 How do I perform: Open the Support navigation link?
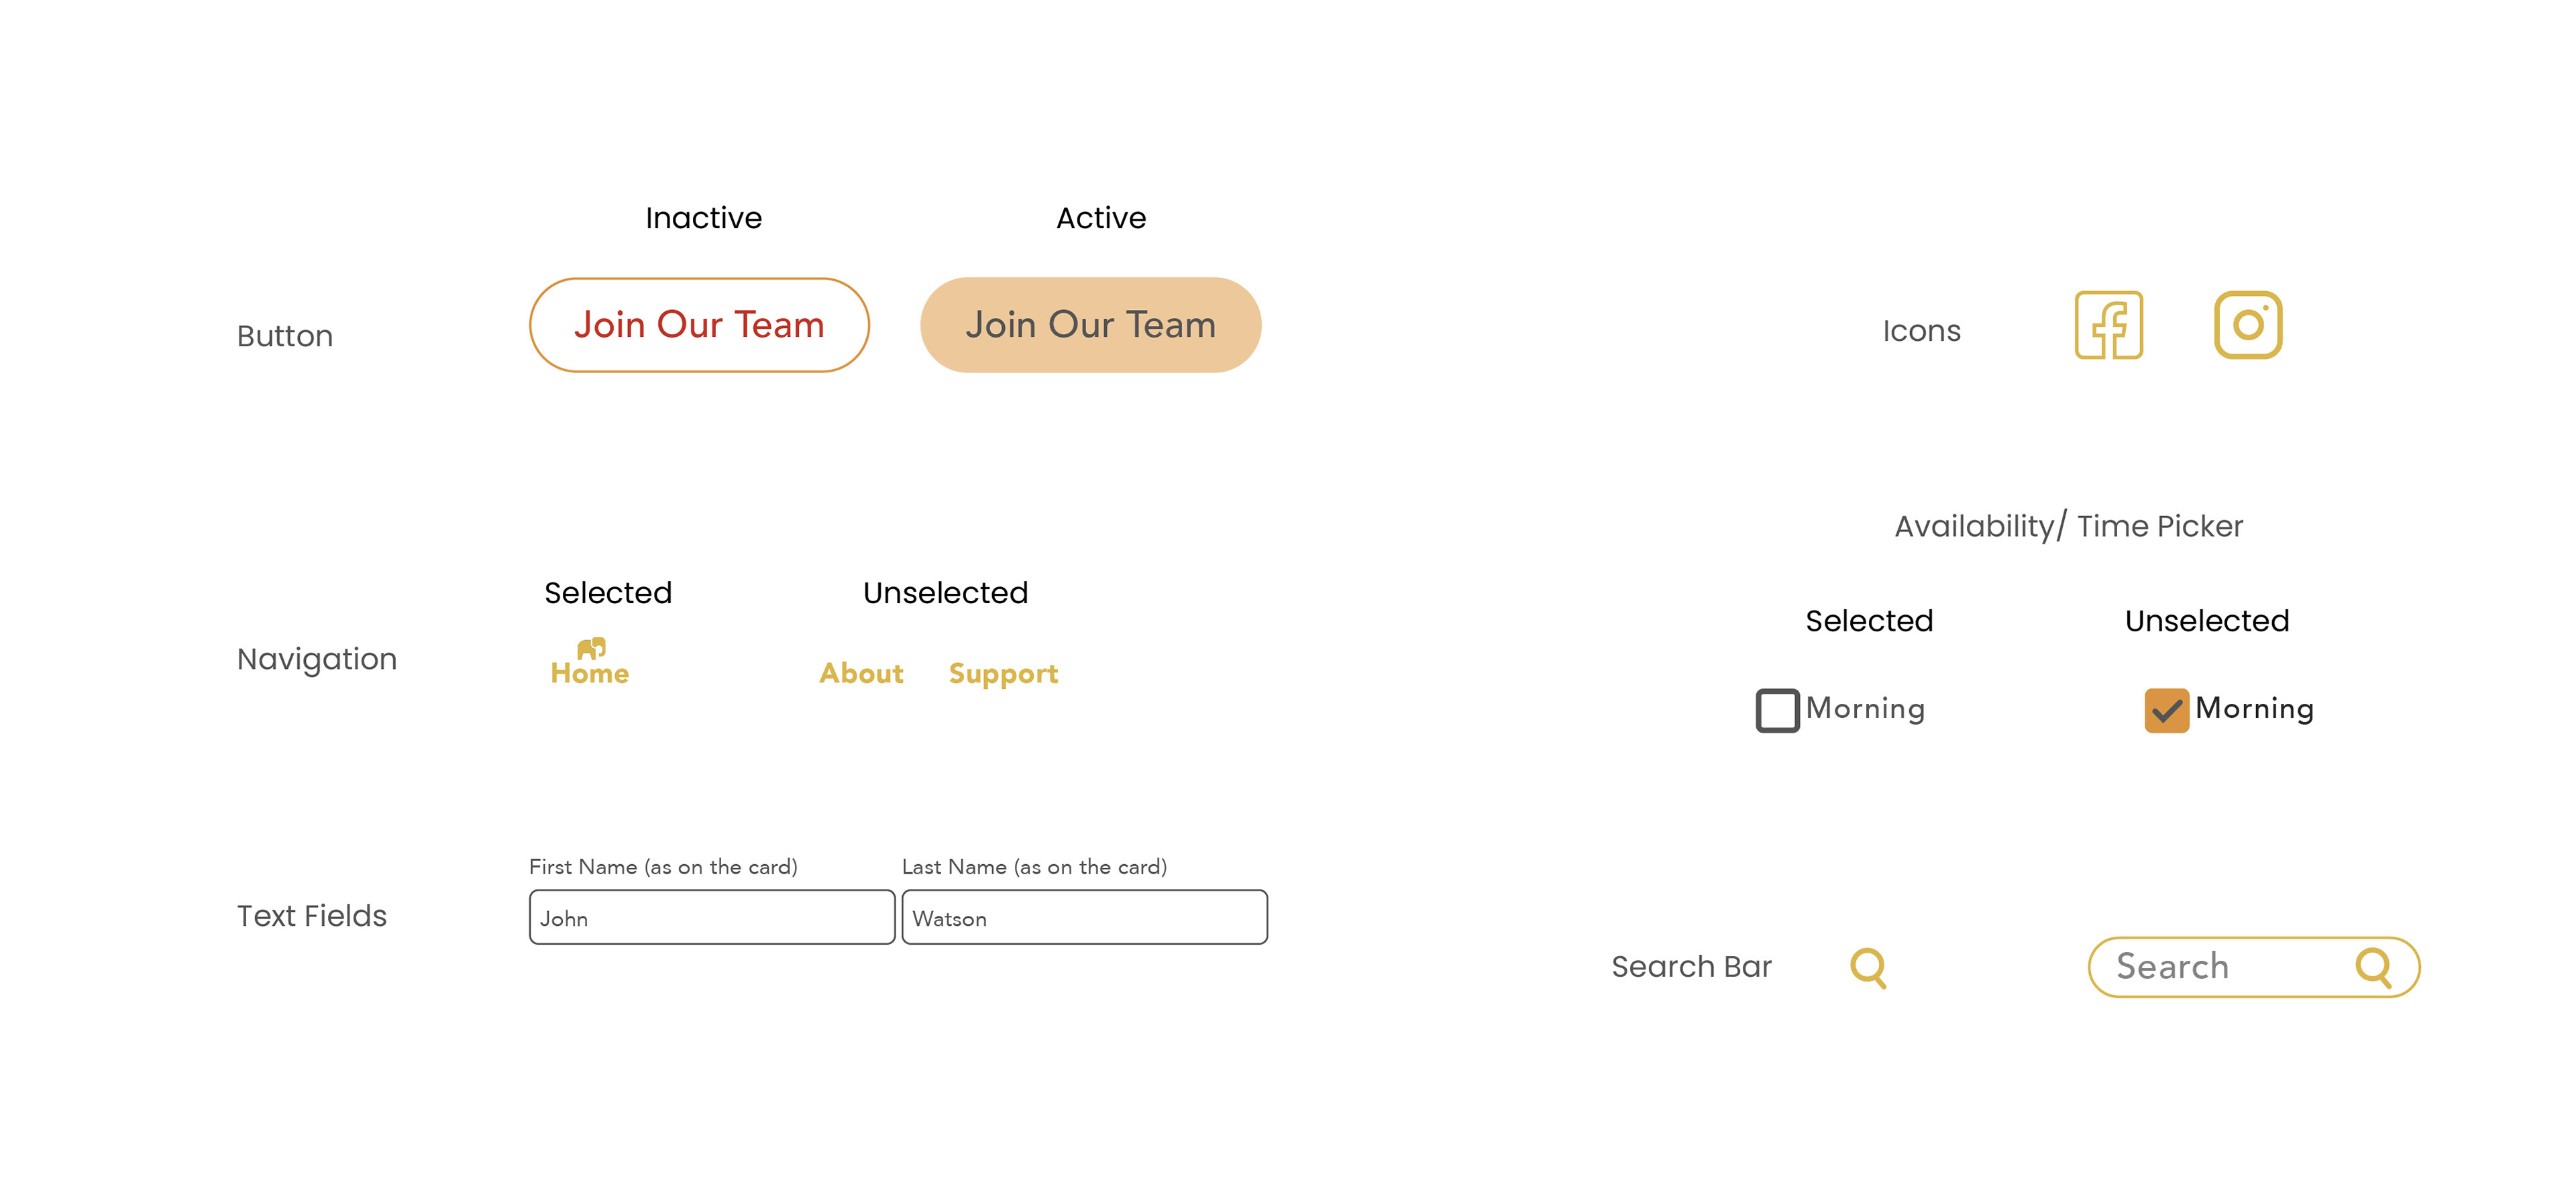coord(1003,674)
